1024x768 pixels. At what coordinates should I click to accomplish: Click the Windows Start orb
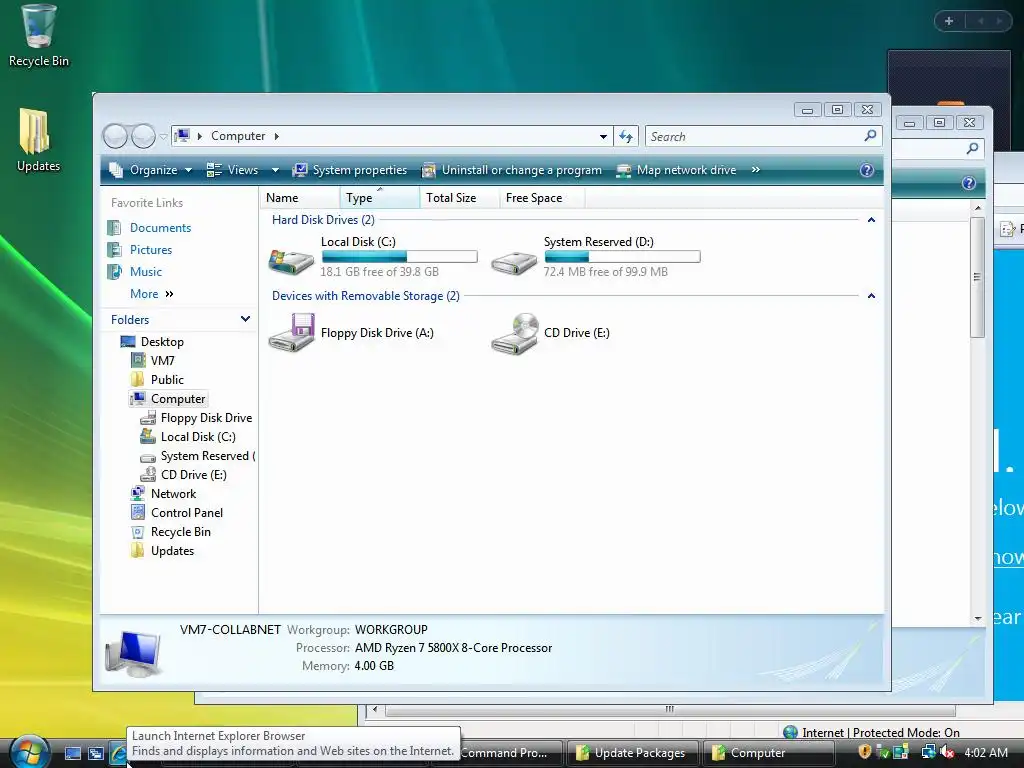pos(30,751)
